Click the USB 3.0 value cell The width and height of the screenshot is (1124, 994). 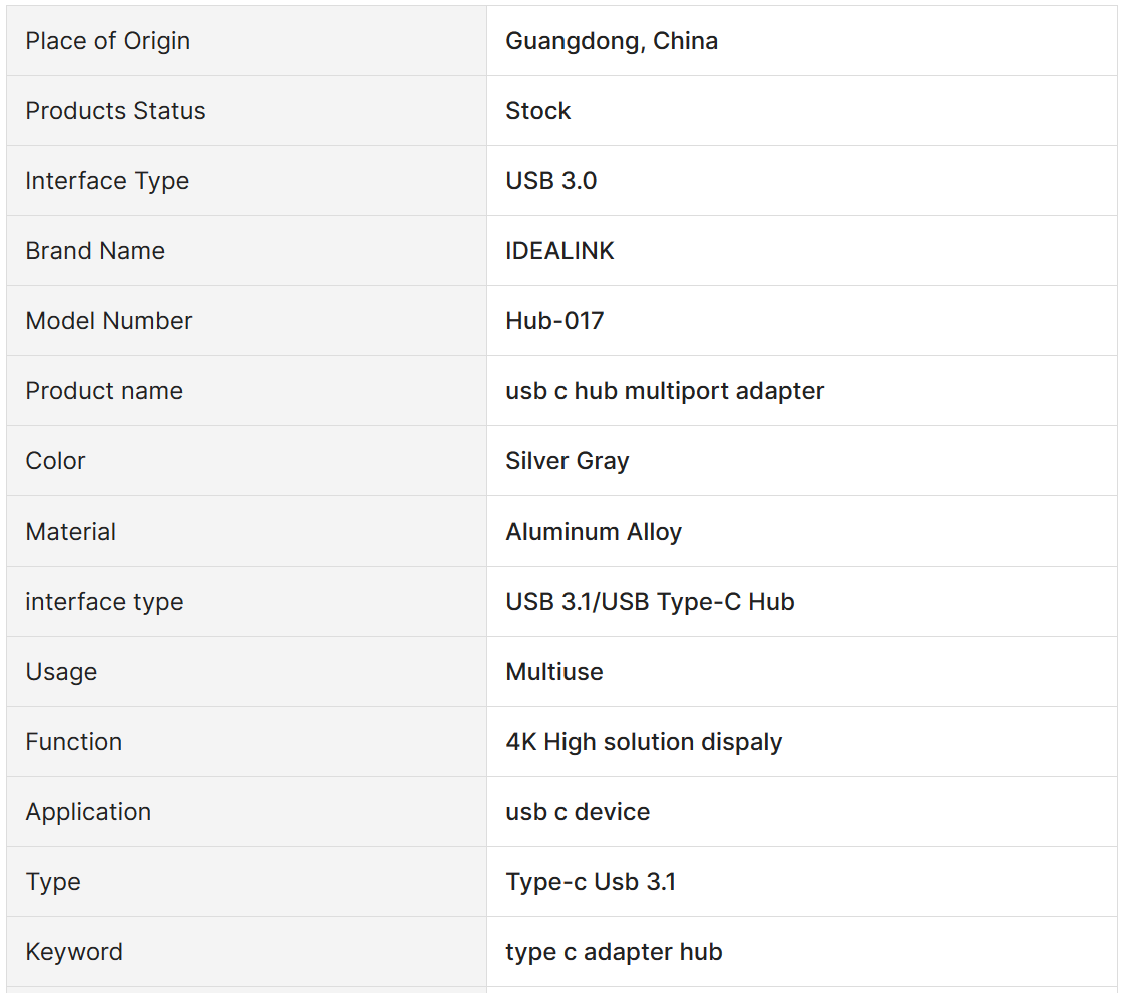tap(551, 181)
